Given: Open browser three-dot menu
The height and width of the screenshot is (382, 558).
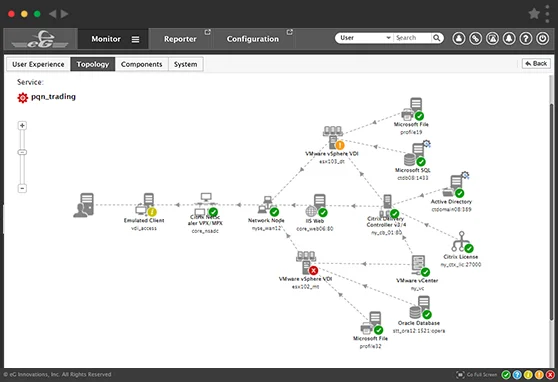Looking at the screenshot, I should (547, 14).
